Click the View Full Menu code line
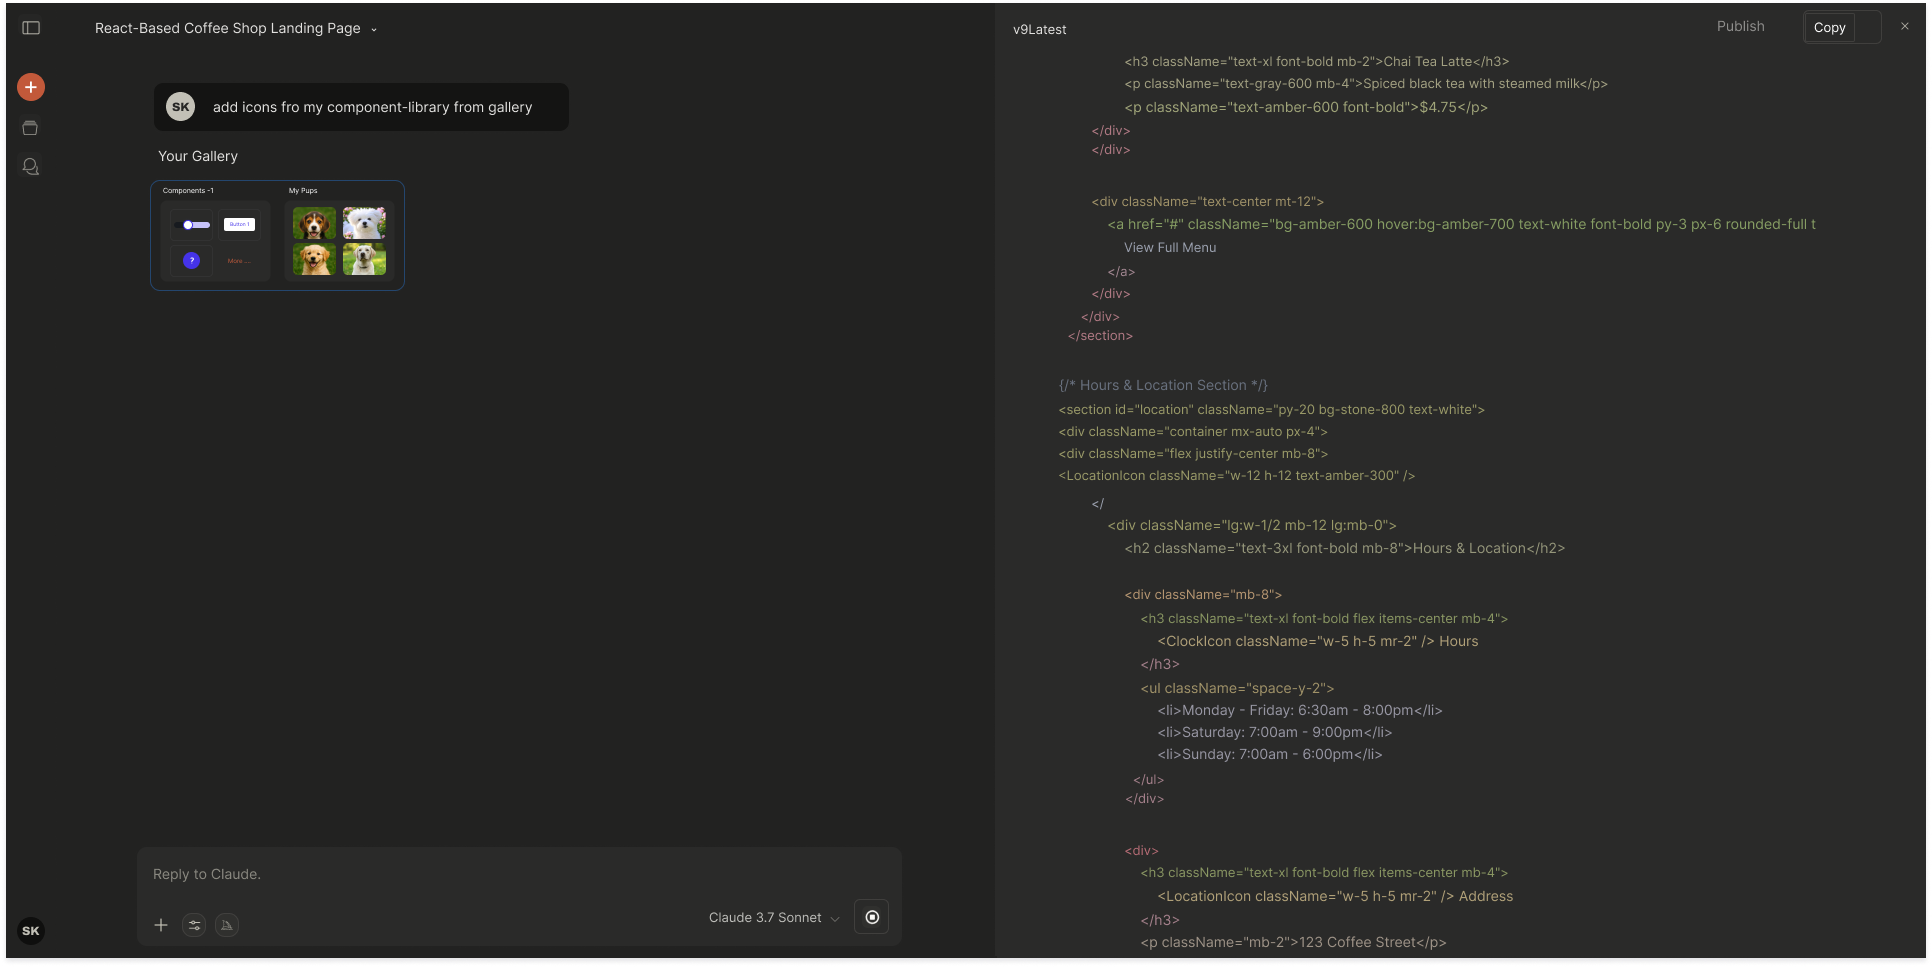 coord(1170,247)
